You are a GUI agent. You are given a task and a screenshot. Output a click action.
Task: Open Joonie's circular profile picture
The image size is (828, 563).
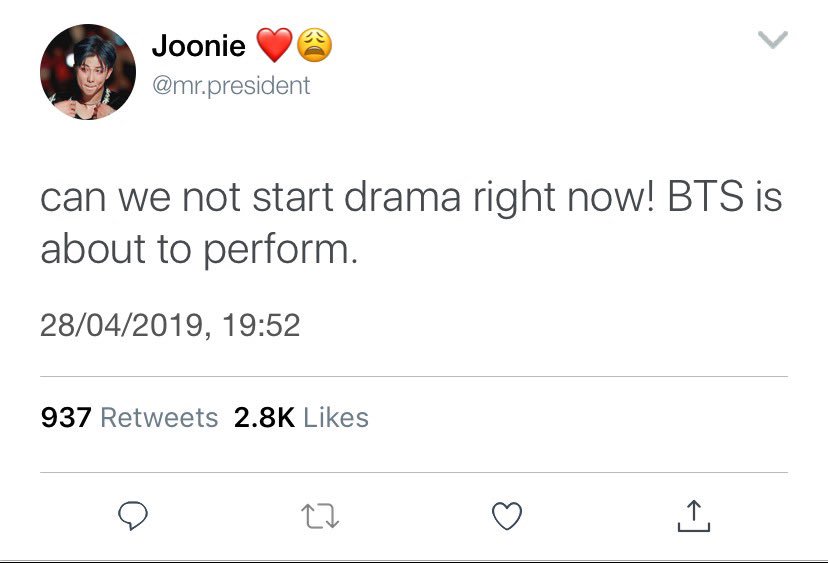[x=88, y=72]
